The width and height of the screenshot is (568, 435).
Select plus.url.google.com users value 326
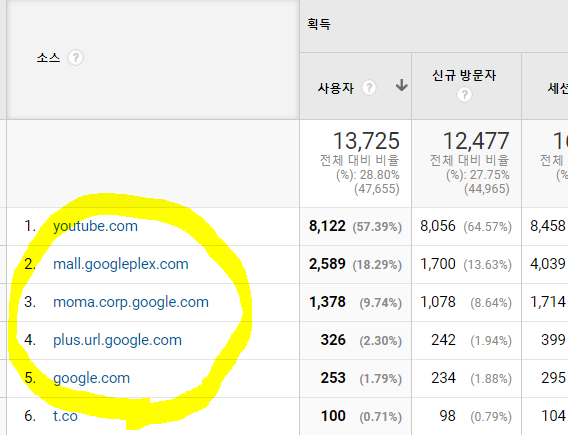click(x=333, y=340)
